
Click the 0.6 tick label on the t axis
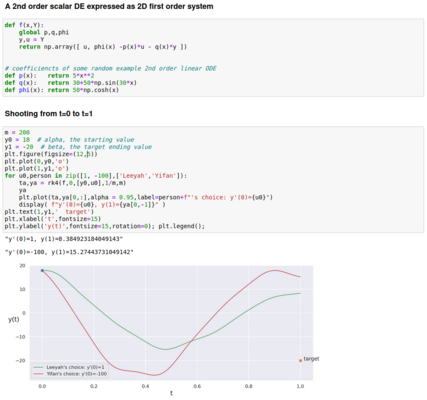[x=197, y=386]
